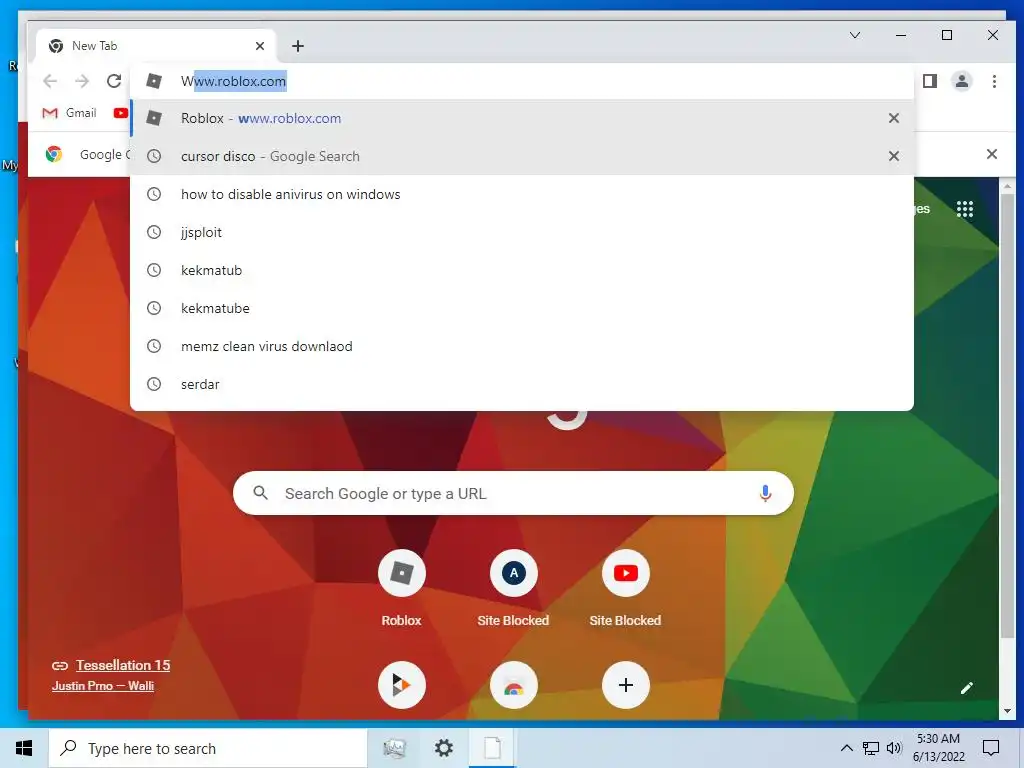This screenshot has height=768, width=1024.
Task: Open the Chrome three-dot menu
Action: tap(994, 81)
